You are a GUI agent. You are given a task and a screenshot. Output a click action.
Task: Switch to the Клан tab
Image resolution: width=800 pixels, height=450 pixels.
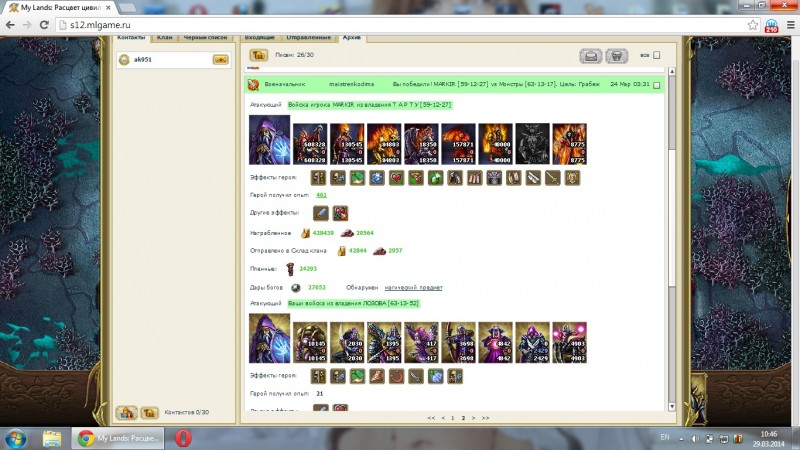tap(164, 38)
